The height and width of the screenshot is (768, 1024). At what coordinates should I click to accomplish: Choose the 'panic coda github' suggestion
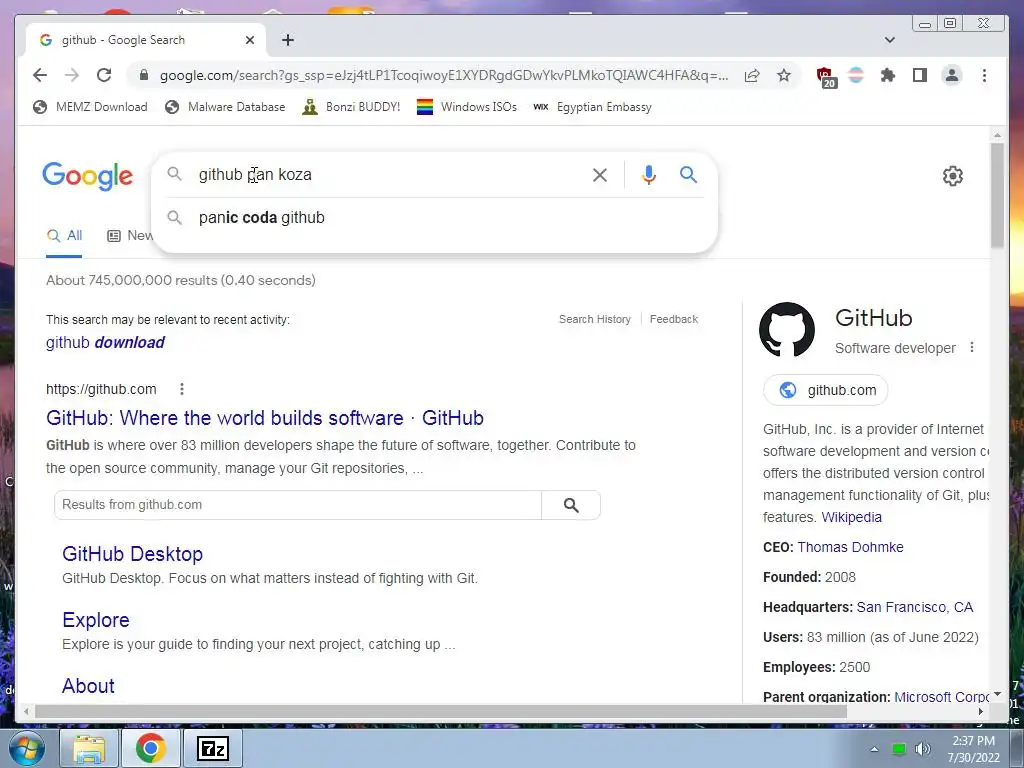[x=435, y=217]
